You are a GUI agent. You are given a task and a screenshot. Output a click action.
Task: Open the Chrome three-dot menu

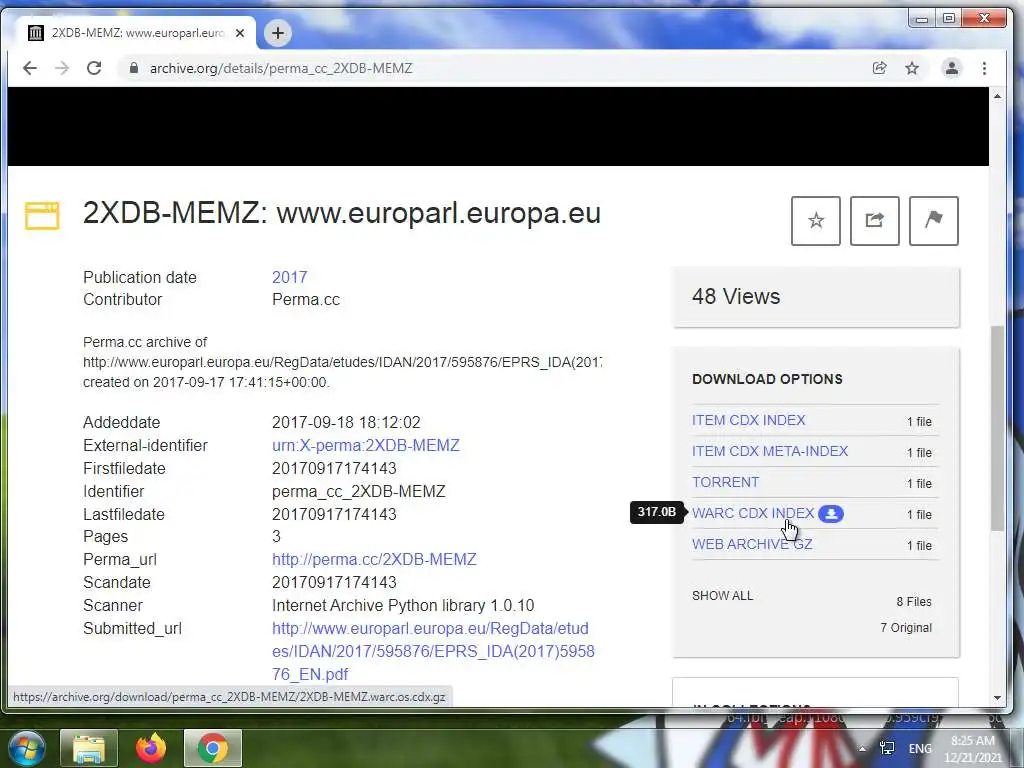click(984, 68)
